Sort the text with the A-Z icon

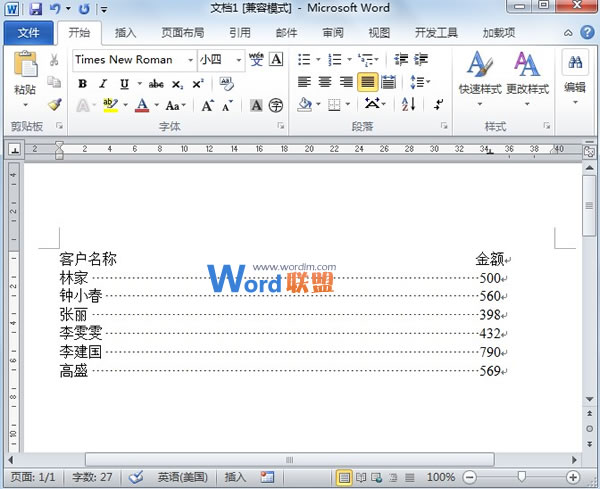click(x=408, y=104)
